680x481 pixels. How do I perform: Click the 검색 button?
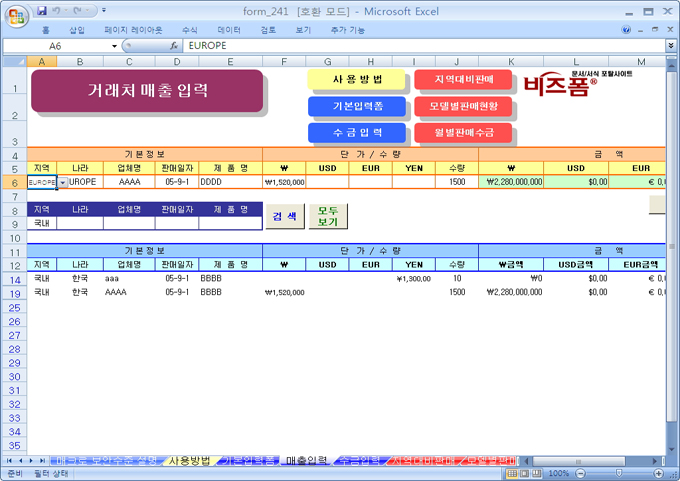point(284,216)
